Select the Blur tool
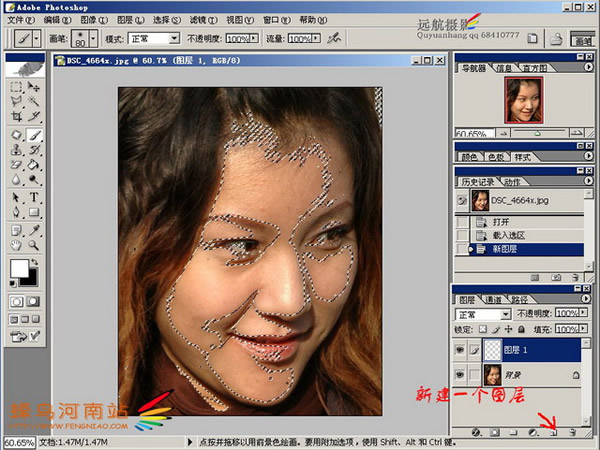The image size is (600, 450). 16,179
